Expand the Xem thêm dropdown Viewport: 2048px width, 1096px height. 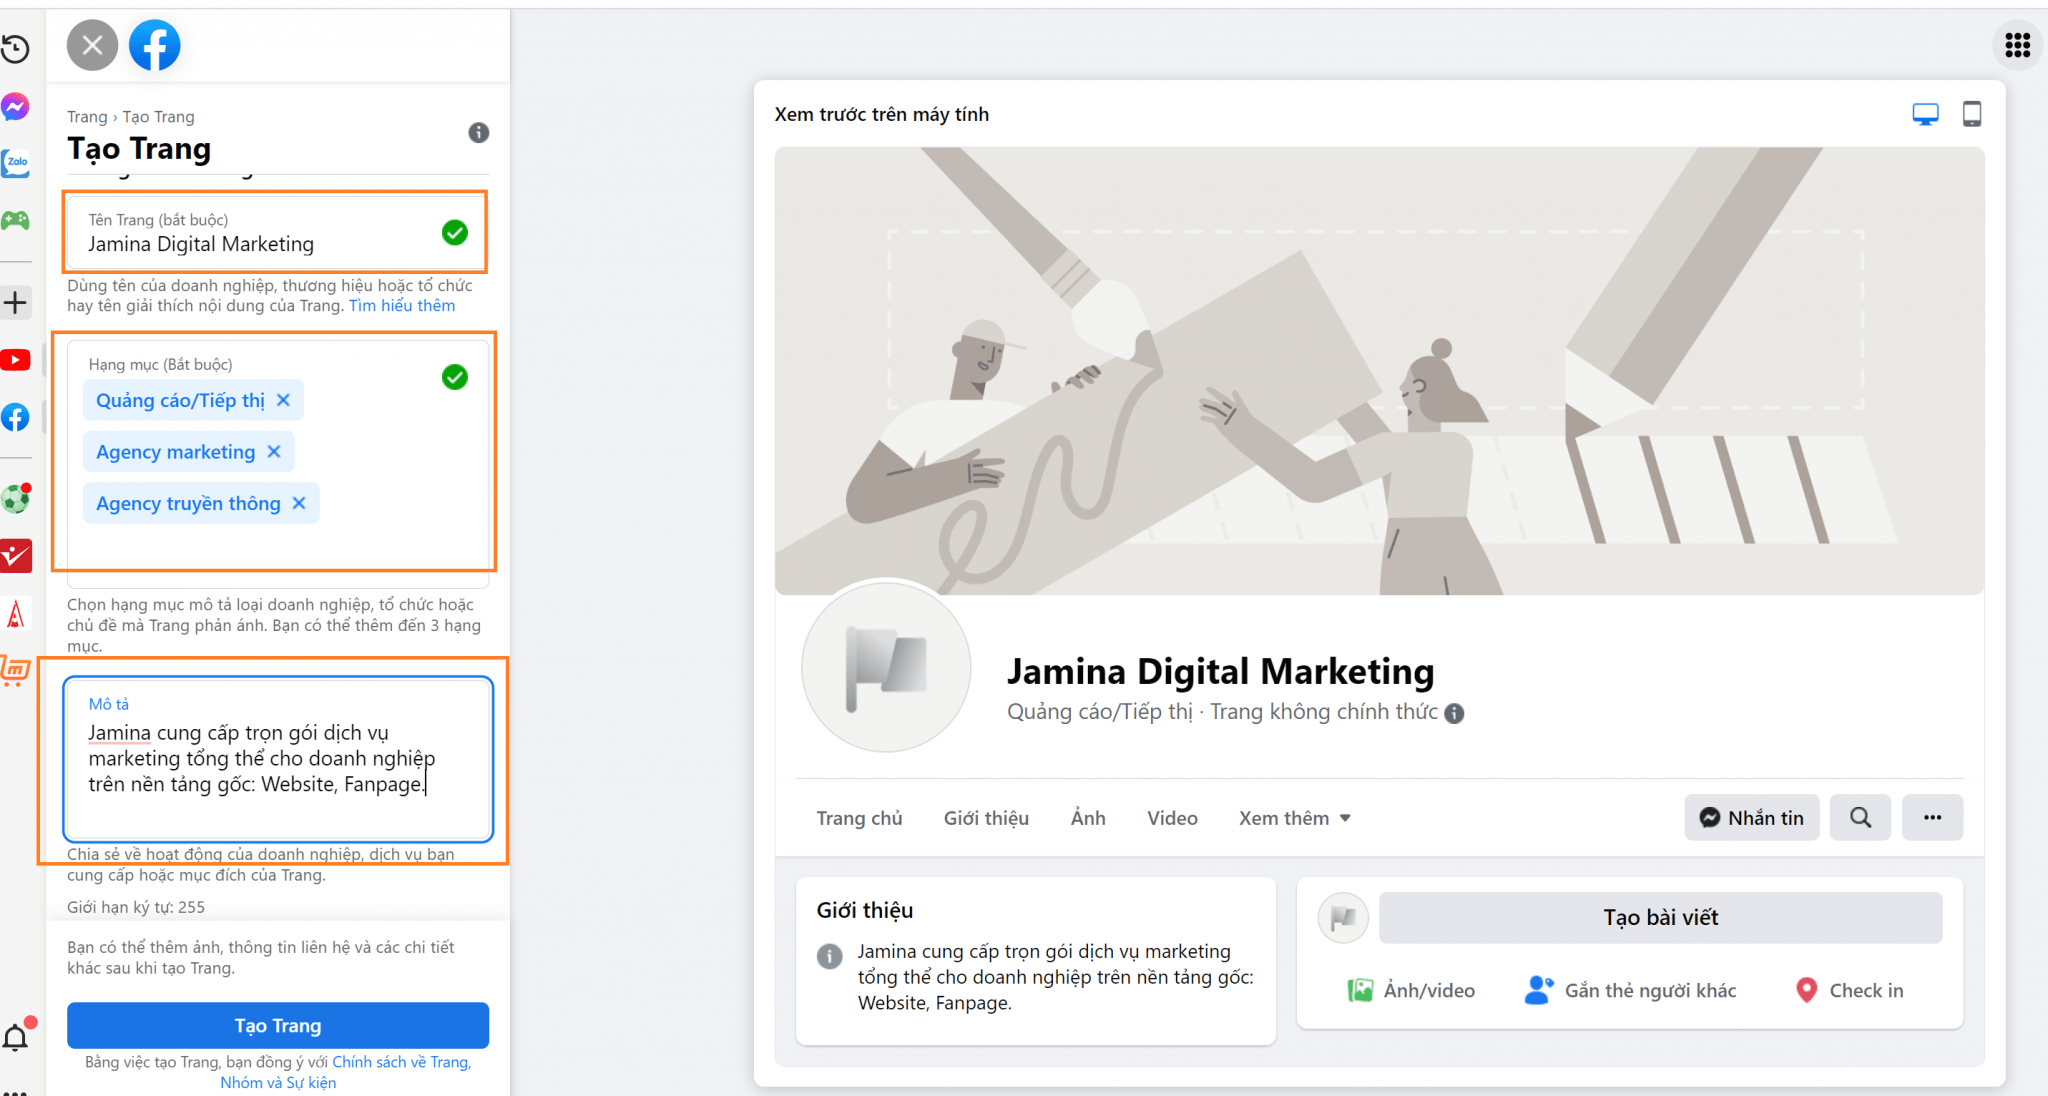coord(1293,817)
